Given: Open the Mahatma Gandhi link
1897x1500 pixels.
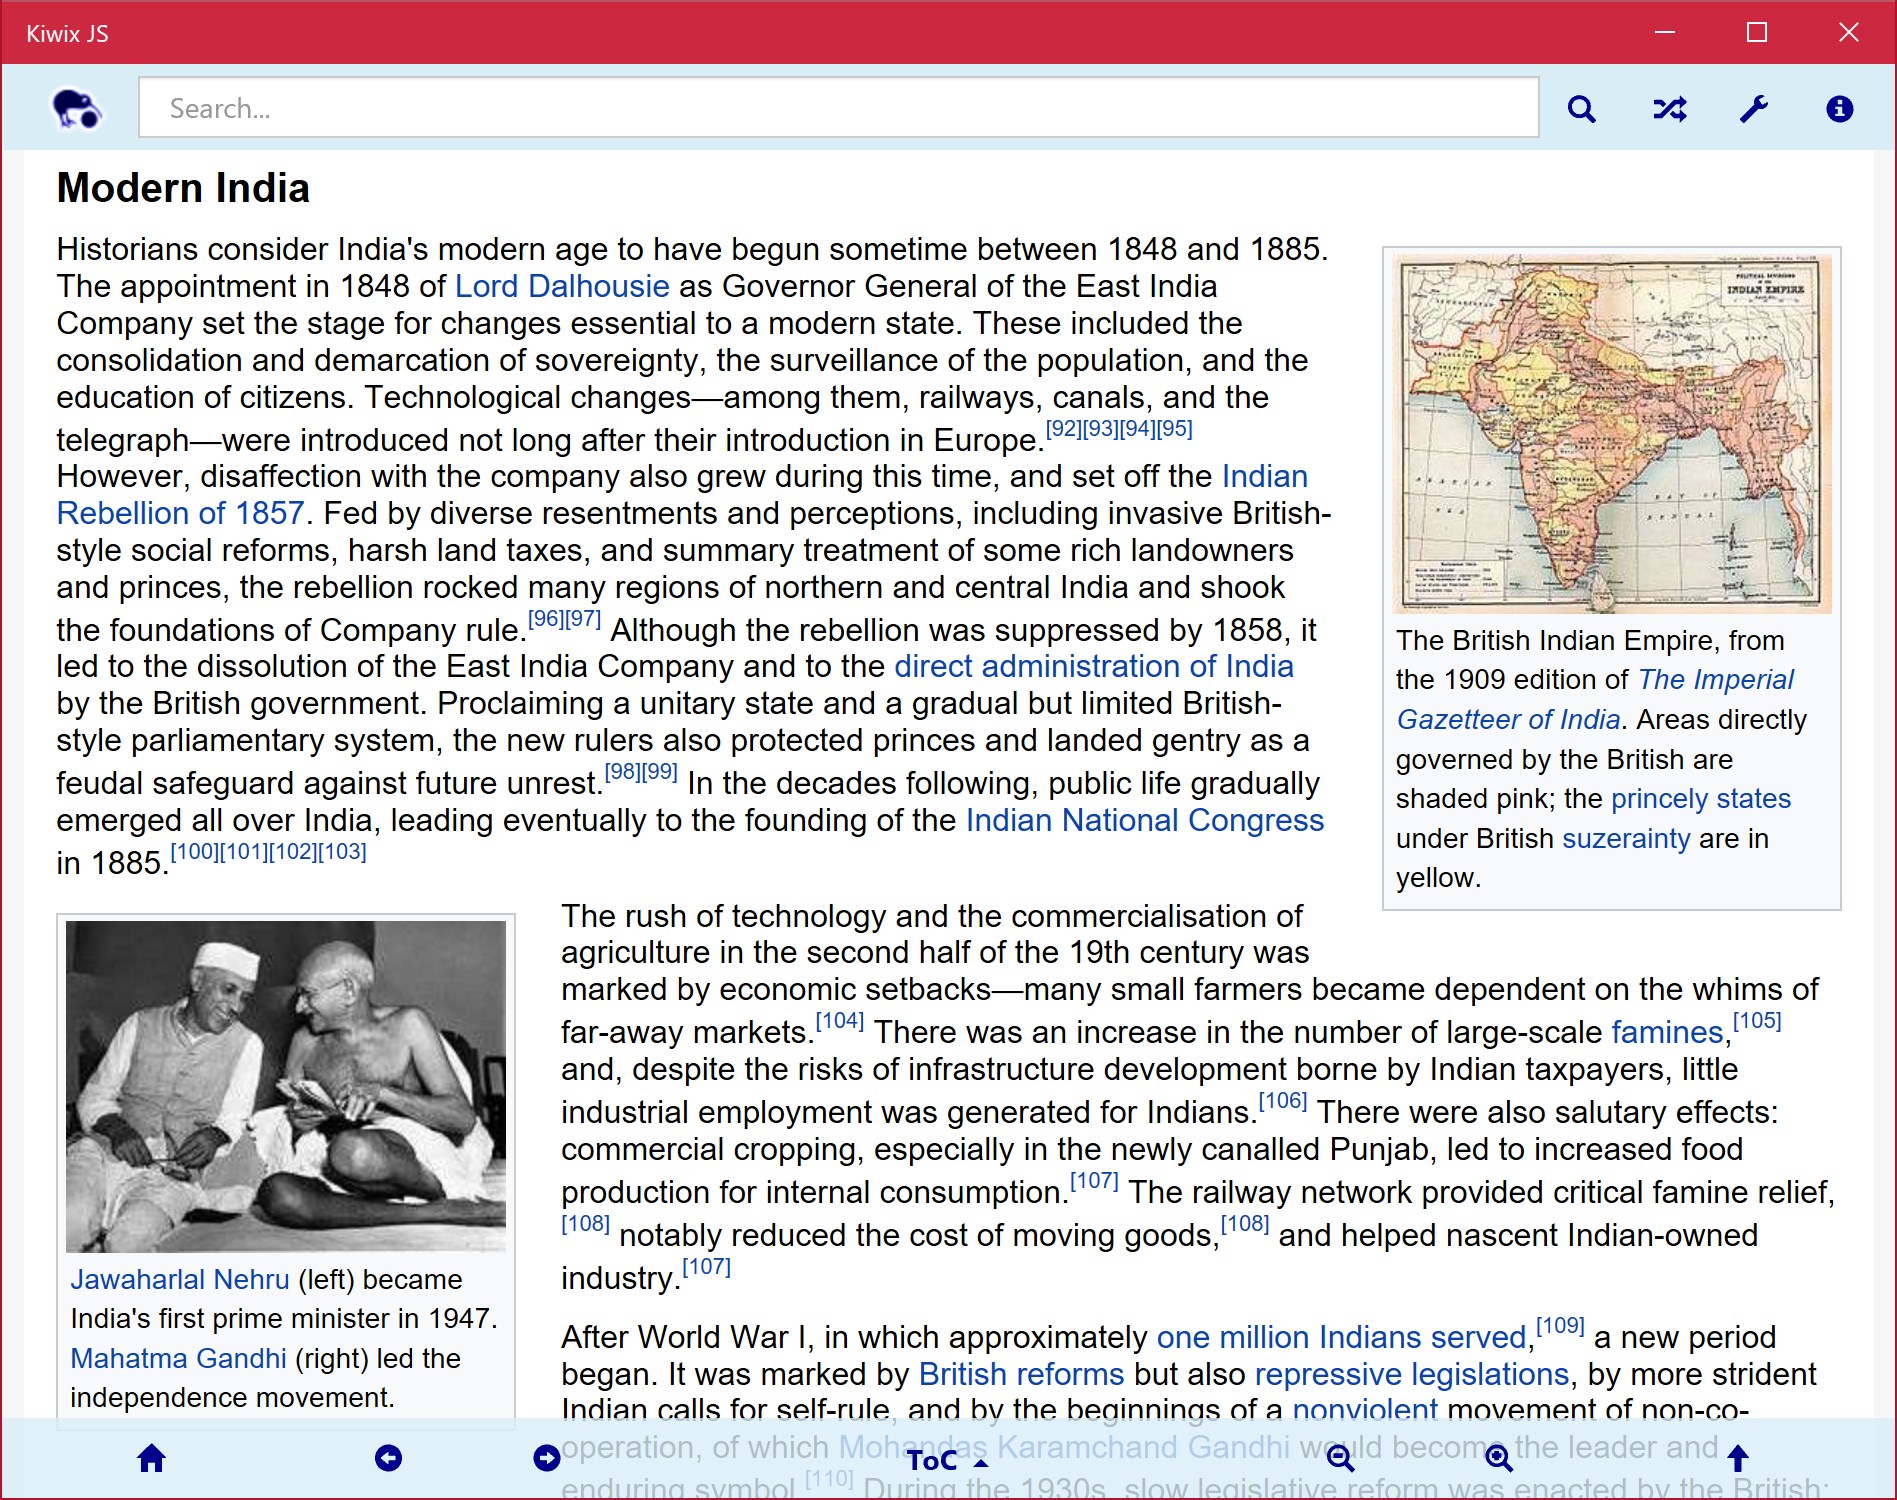Looking at the screenshot, I should 178,1358.
